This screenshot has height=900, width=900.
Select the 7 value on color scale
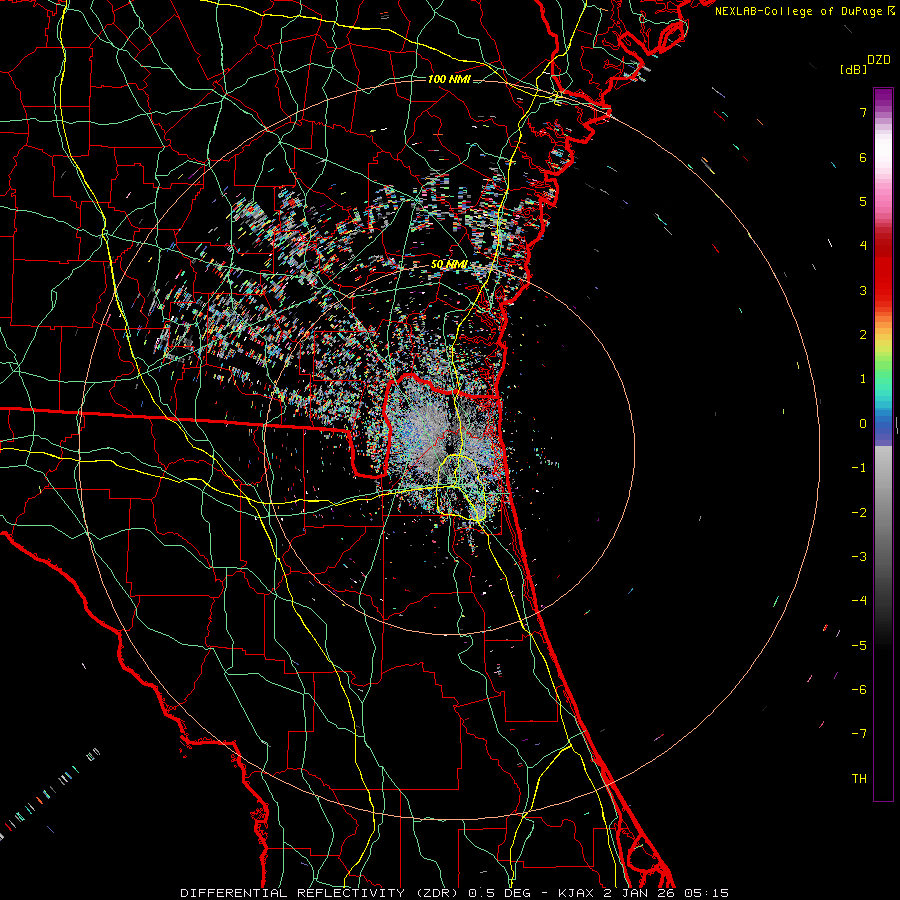pyautogui.click(x=863, y=112)
